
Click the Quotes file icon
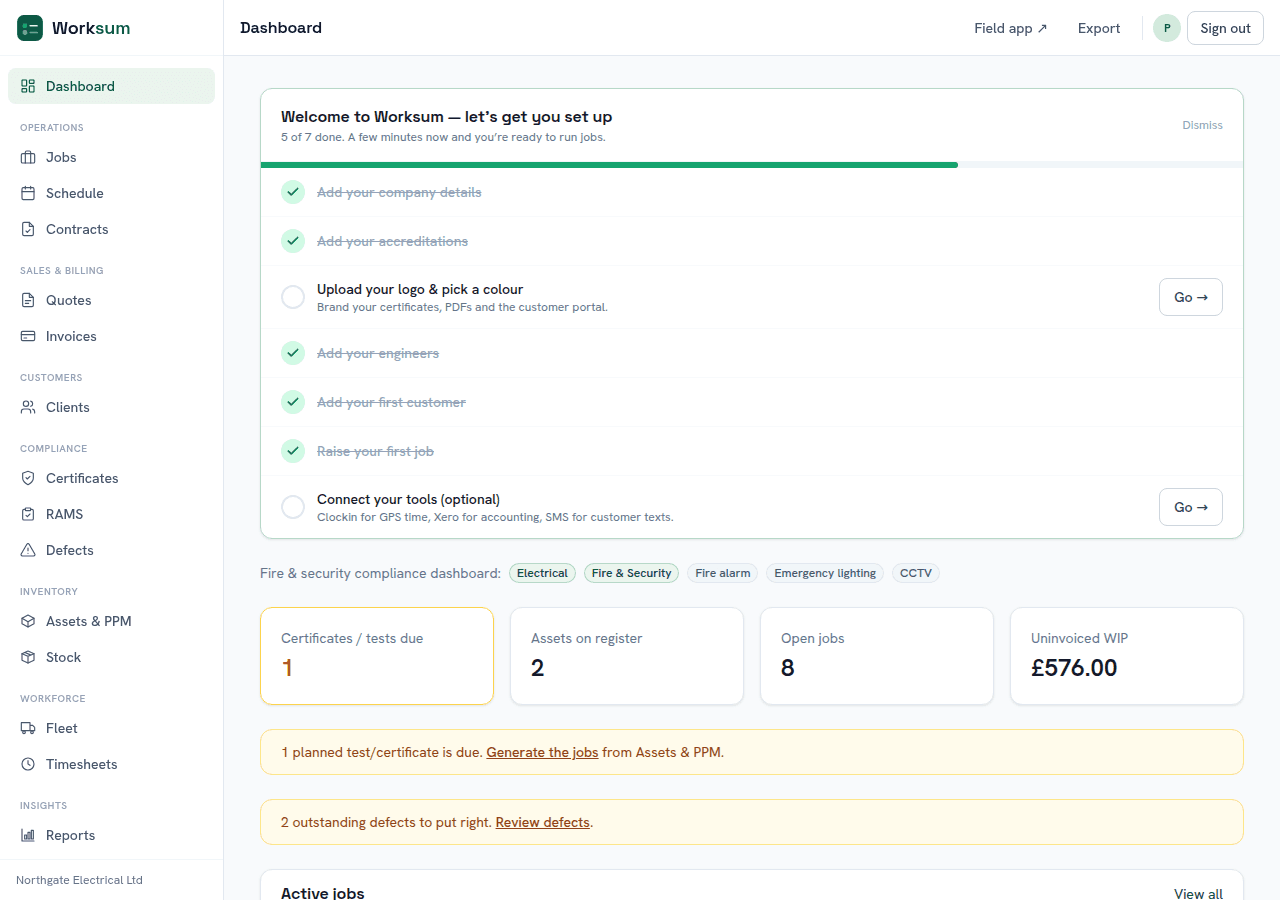[28, 300]
